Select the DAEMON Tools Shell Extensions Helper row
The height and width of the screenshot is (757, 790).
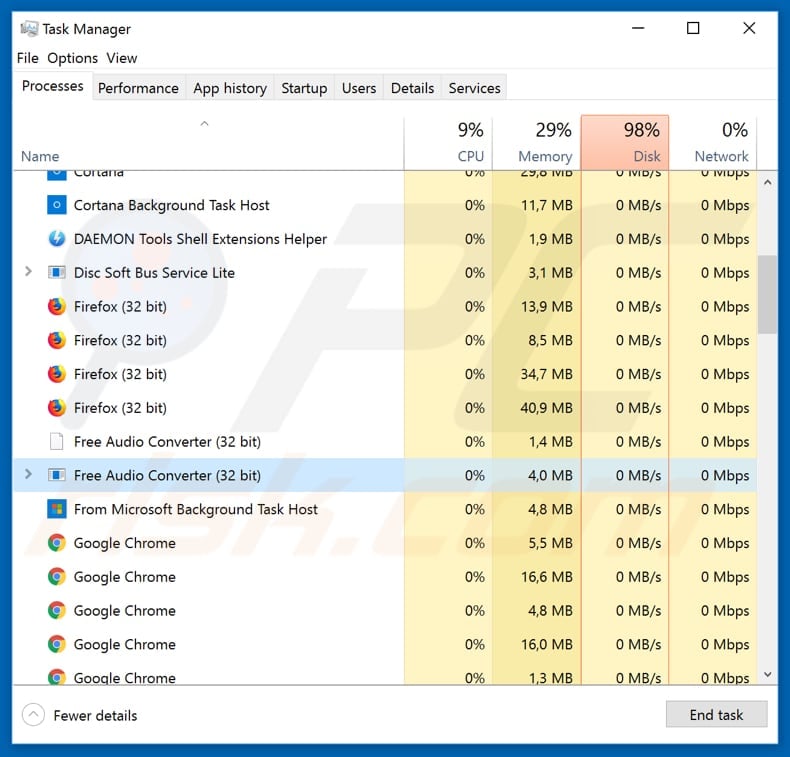[x=385, y=239]
